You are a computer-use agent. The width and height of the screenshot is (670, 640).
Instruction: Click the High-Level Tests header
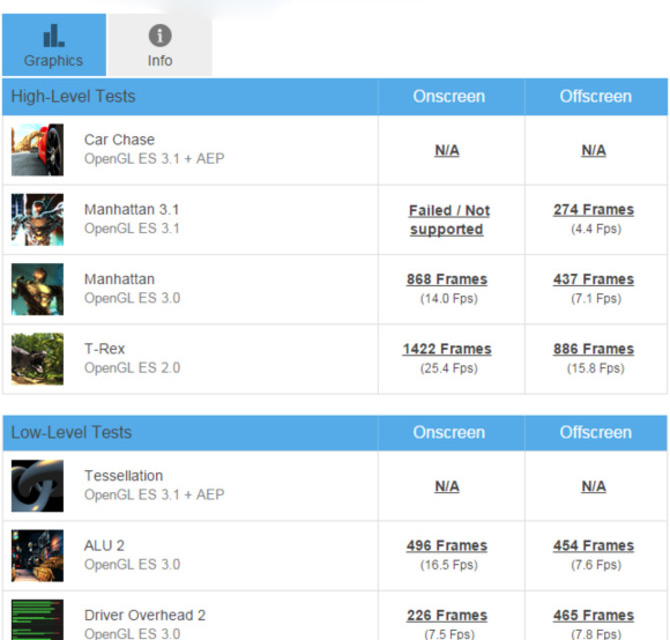pyautogui.click(x=73, y=97)
